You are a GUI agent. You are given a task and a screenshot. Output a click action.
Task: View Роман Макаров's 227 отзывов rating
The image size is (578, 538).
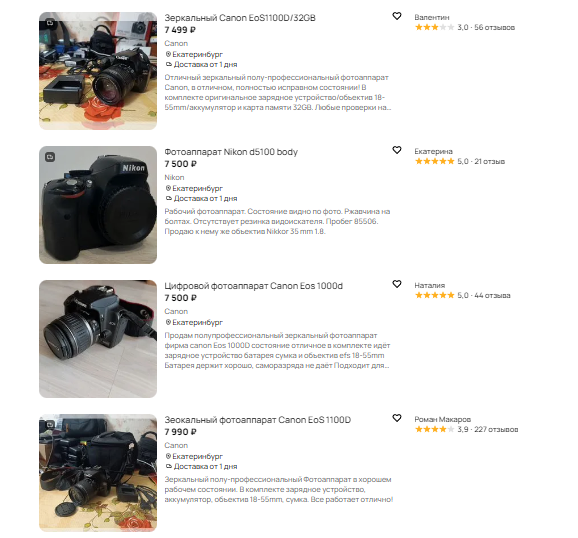(466, 429)
